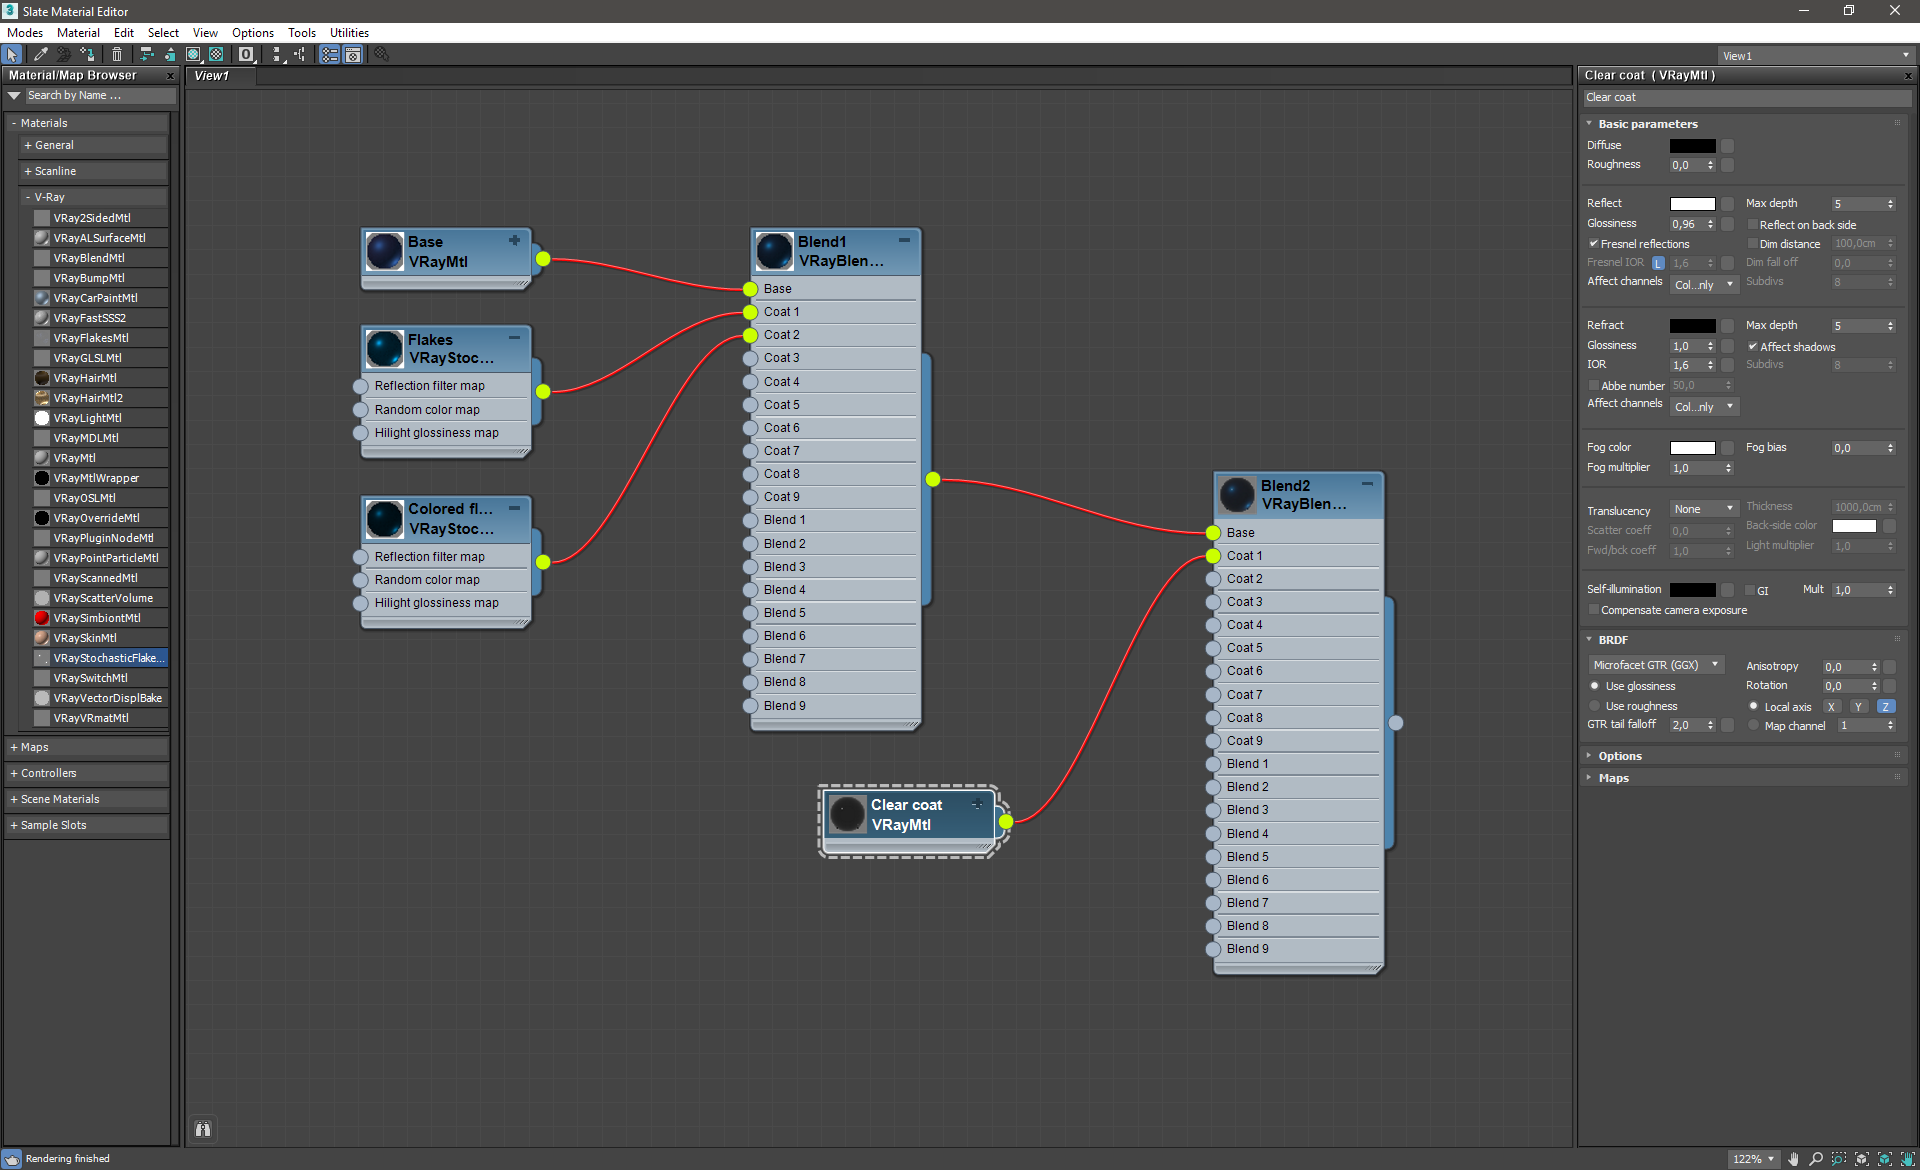Open the Utilities menu
Viewport: 1920px width, 1170px height.
(x=349, y=33)
